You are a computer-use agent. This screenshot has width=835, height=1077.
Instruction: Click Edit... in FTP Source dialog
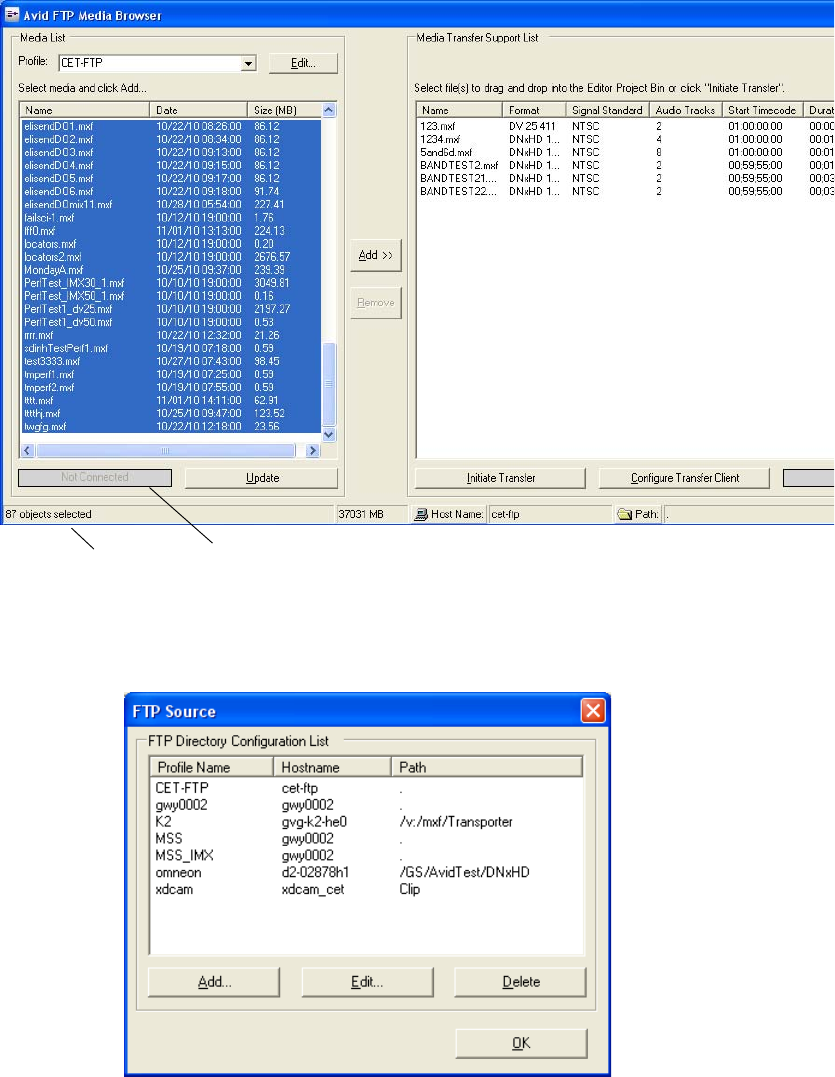click(367, 982)
